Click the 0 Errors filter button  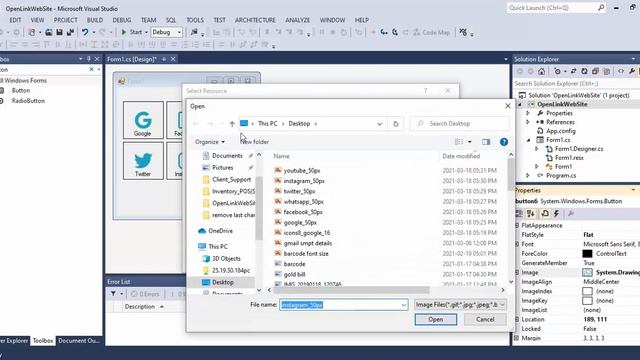pos(145,294)
